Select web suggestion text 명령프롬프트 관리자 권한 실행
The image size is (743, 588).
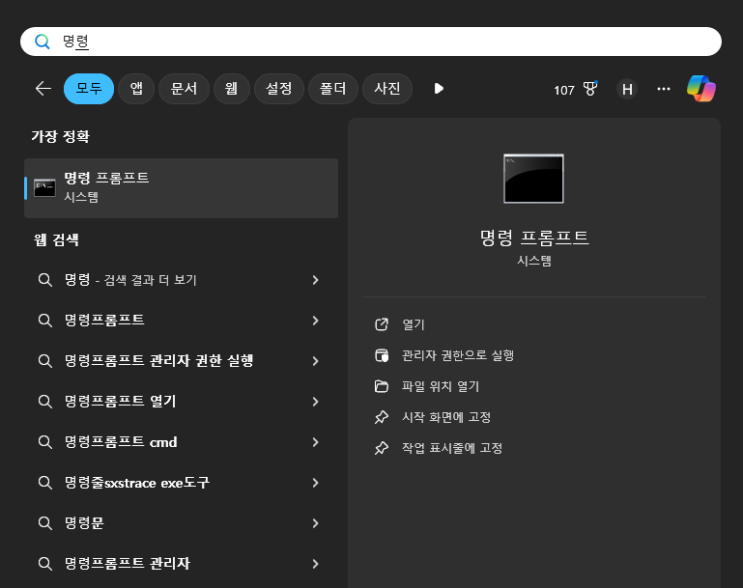159,361
